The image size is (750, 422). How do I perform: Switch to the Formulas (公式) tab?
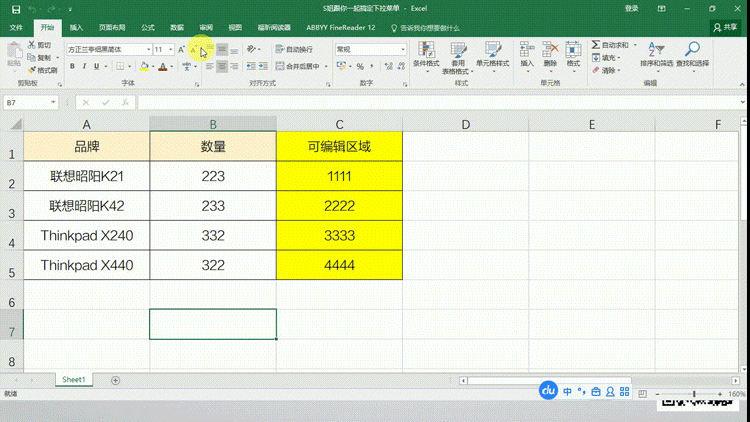148,28
